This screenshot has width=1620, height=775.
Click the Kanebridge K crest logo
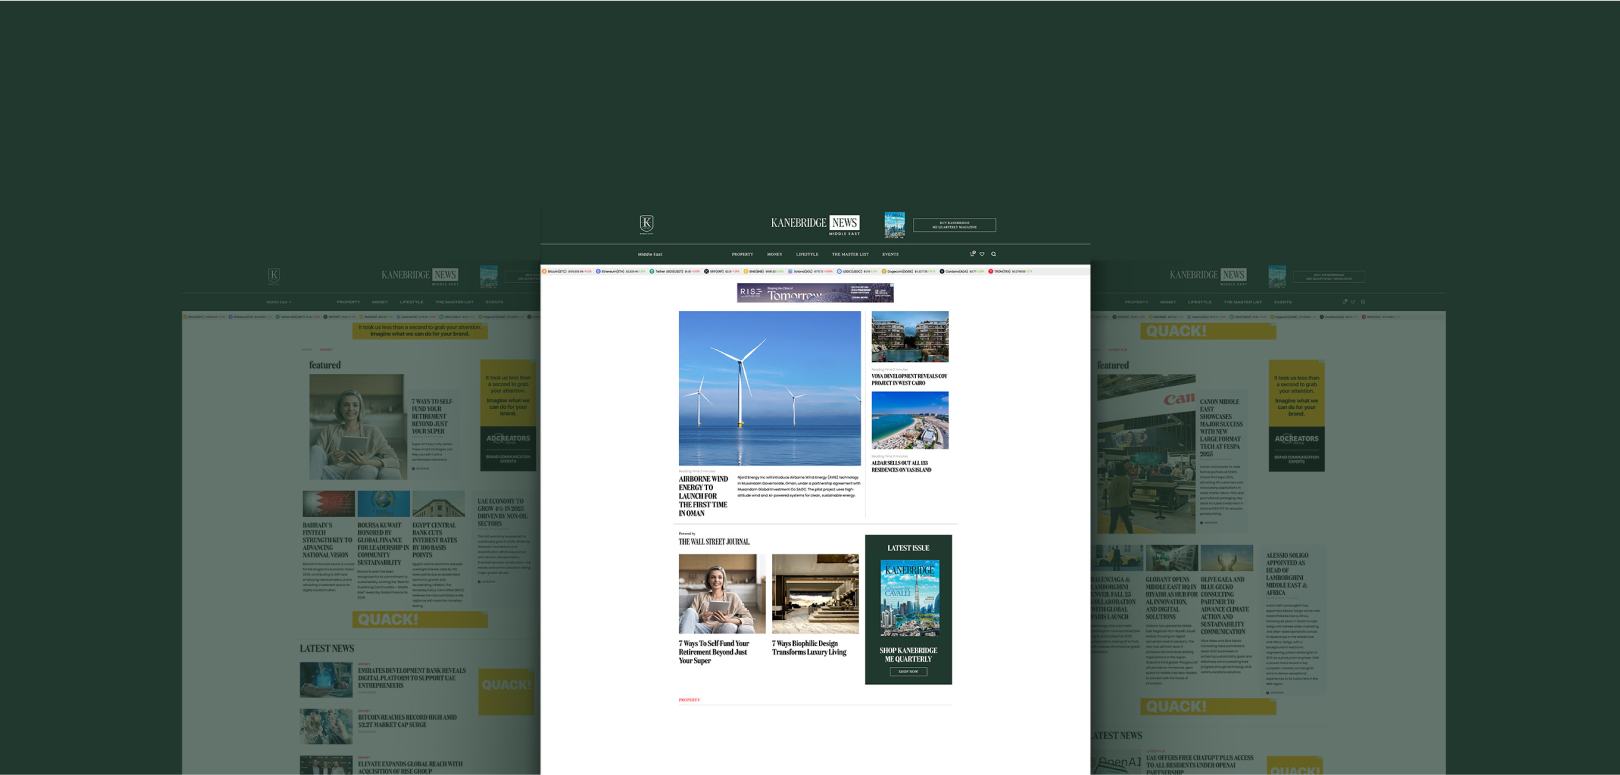click(646, 224)
